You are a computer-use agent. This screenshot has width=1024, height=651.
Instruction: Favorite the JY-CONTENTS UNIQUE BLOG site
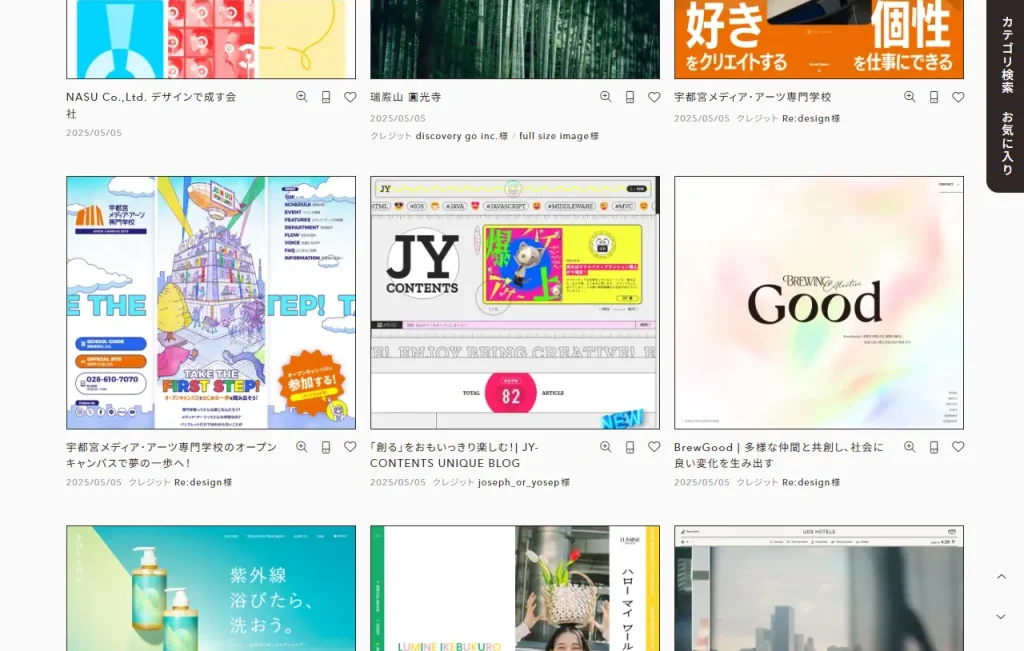[x=654, y=447]
